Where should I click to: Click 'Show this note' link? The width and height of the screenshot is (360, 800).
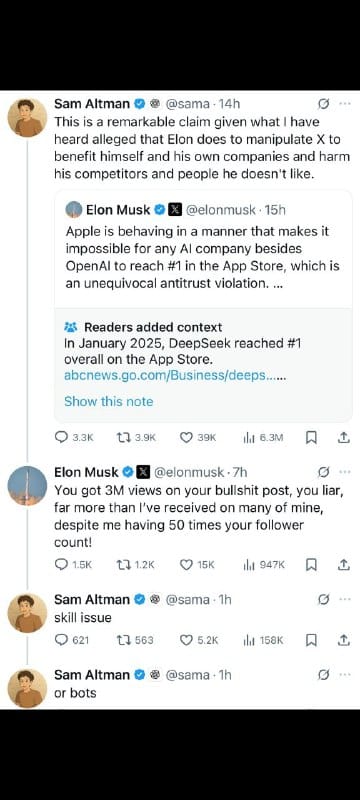tap(109, 402)
